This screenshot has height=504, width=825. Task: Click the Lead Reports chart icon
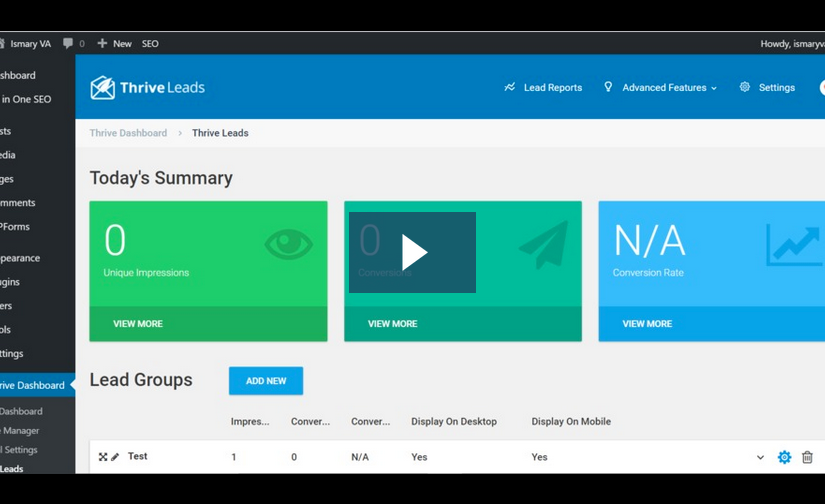[x=509, y=87]
